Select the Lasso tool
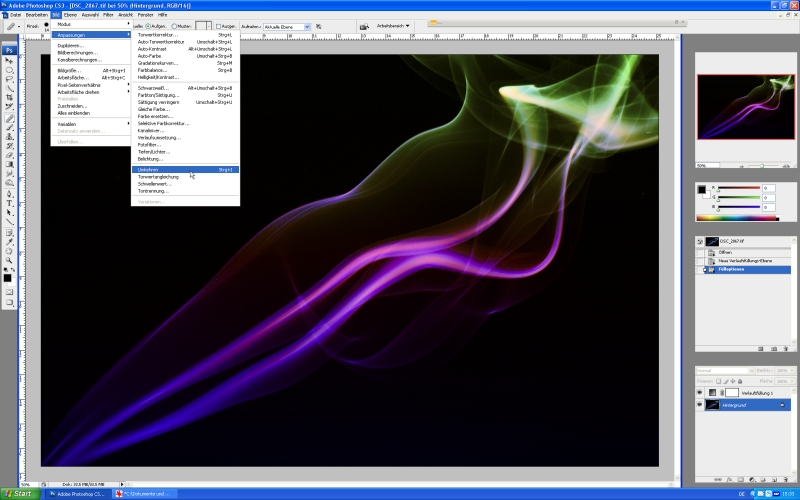This screenshot has width=800, height=500. 9,79
